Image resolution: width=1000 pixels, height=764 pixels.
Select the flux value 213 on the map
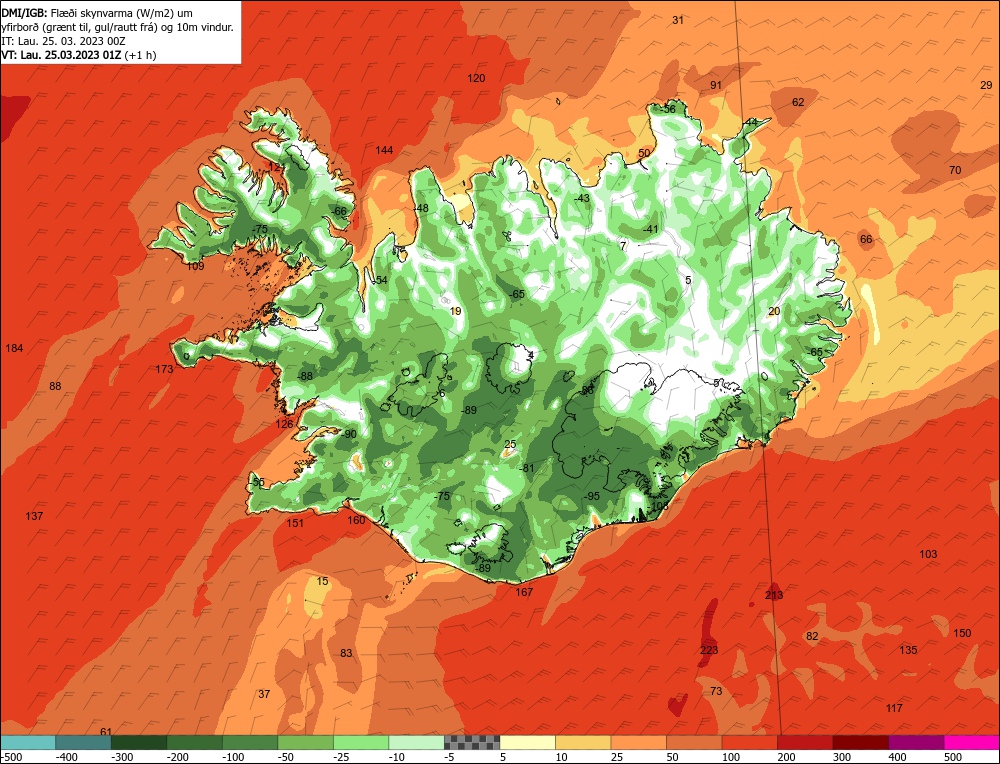pos(774,595)
